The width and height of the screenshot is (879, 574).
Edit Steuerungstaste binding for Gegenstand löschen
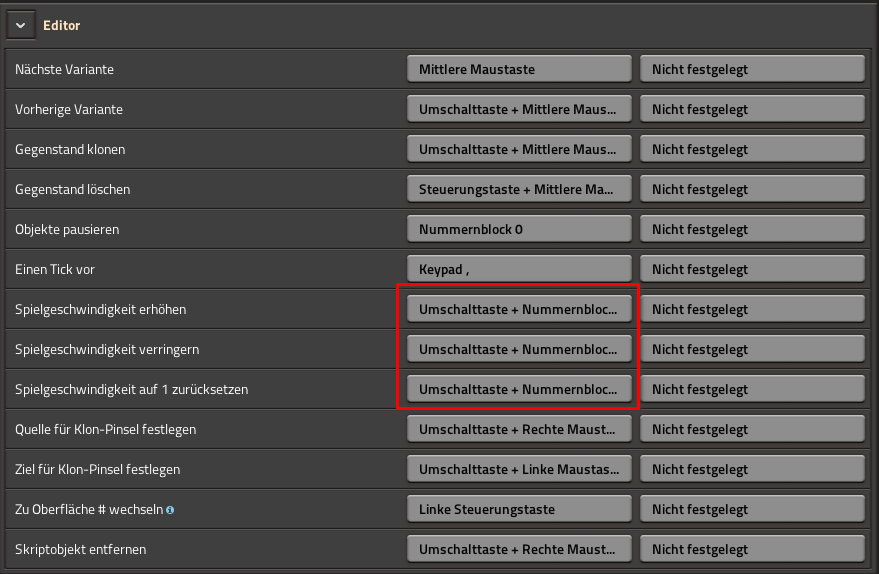[519, 189]
